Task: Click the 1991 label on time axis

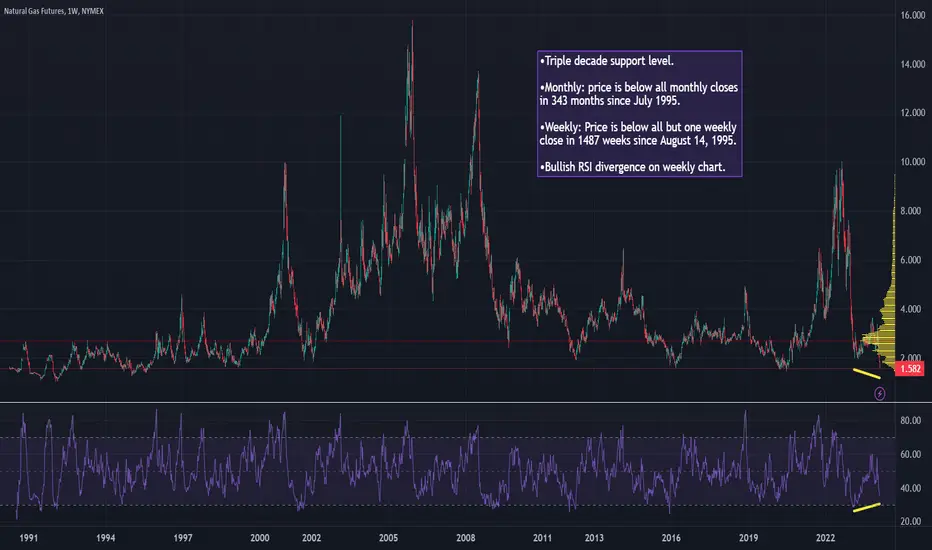Action: tap(29, 538)
